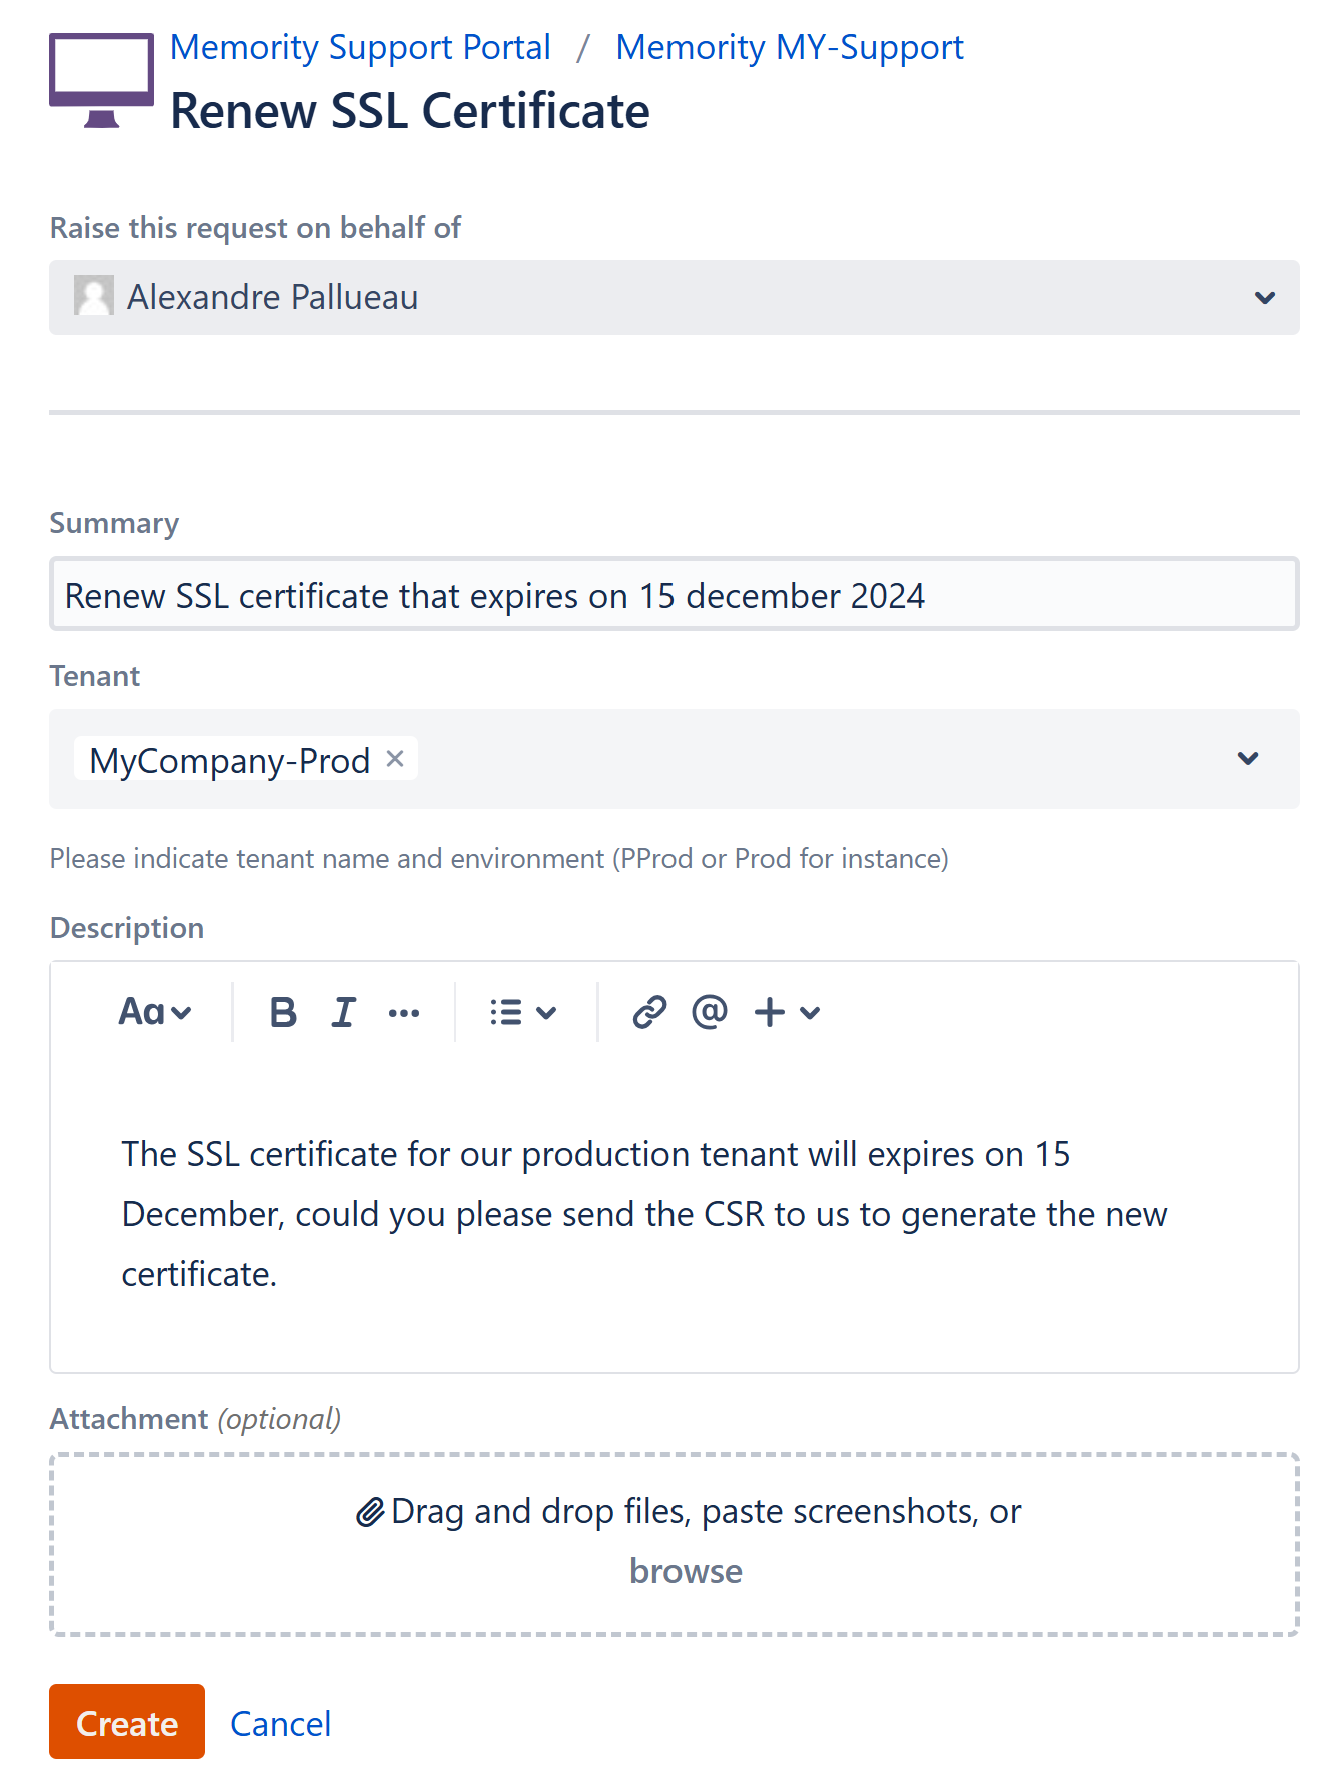The width and height of the screenshot is (1340, 1782).
Task: Cancel the SSL certificate request
Action: pyautogui.click(x=280, y=1724)
